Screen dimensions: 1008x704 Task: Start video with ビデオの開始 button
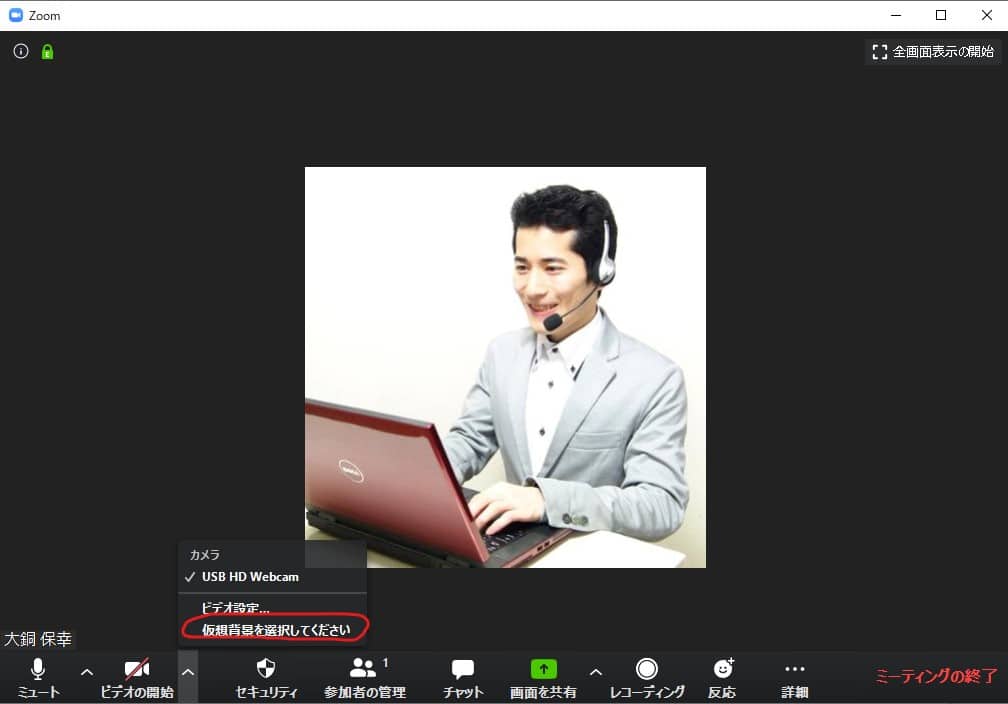point(137,678)
